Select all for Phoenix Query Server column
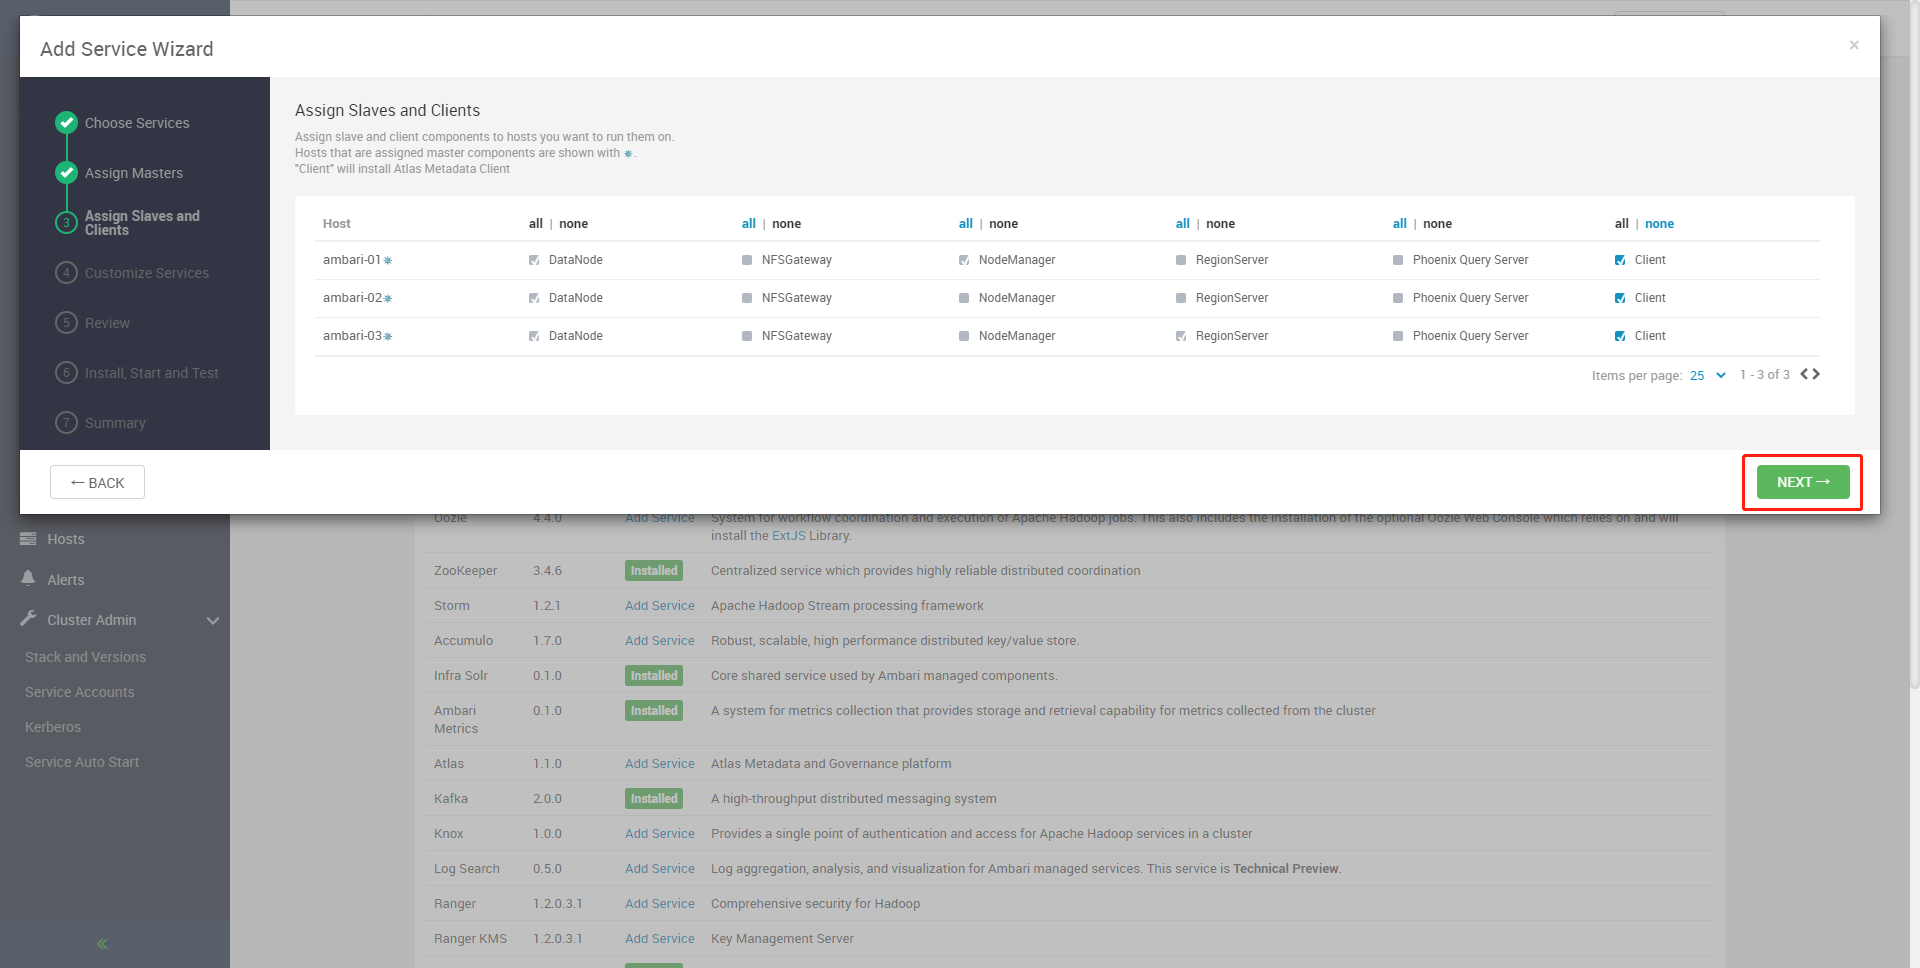The width and height of the screenshot is (1920, 968). click(x=1399, y=224)
